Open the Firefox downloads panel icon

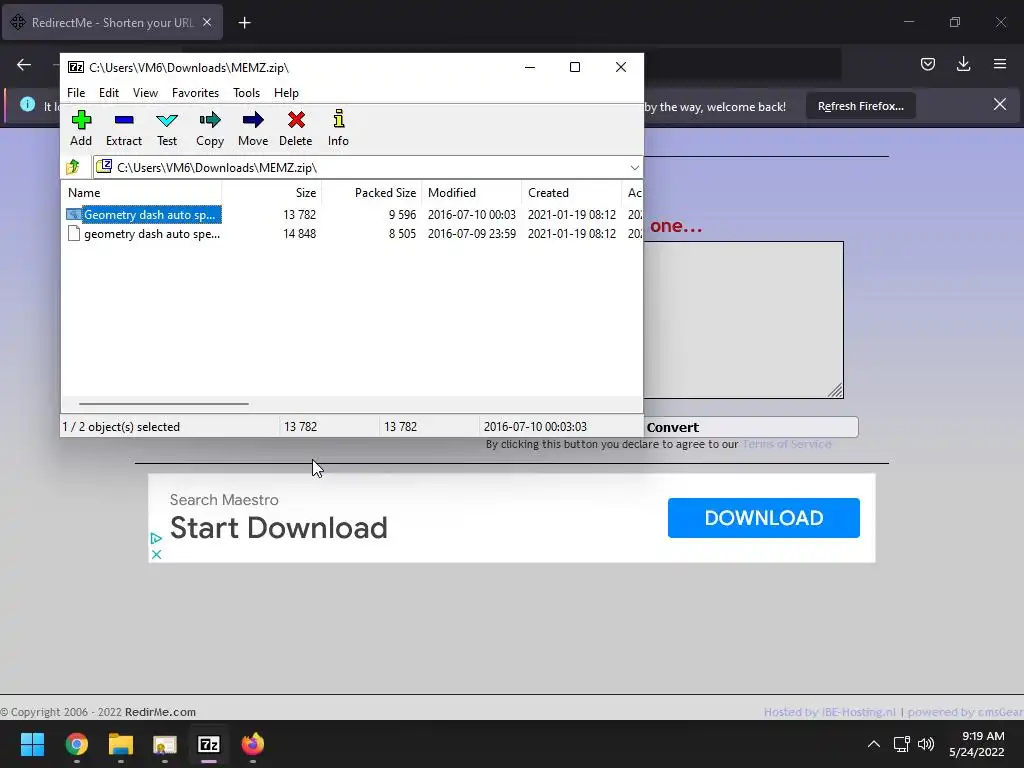(x=963, y=64)
